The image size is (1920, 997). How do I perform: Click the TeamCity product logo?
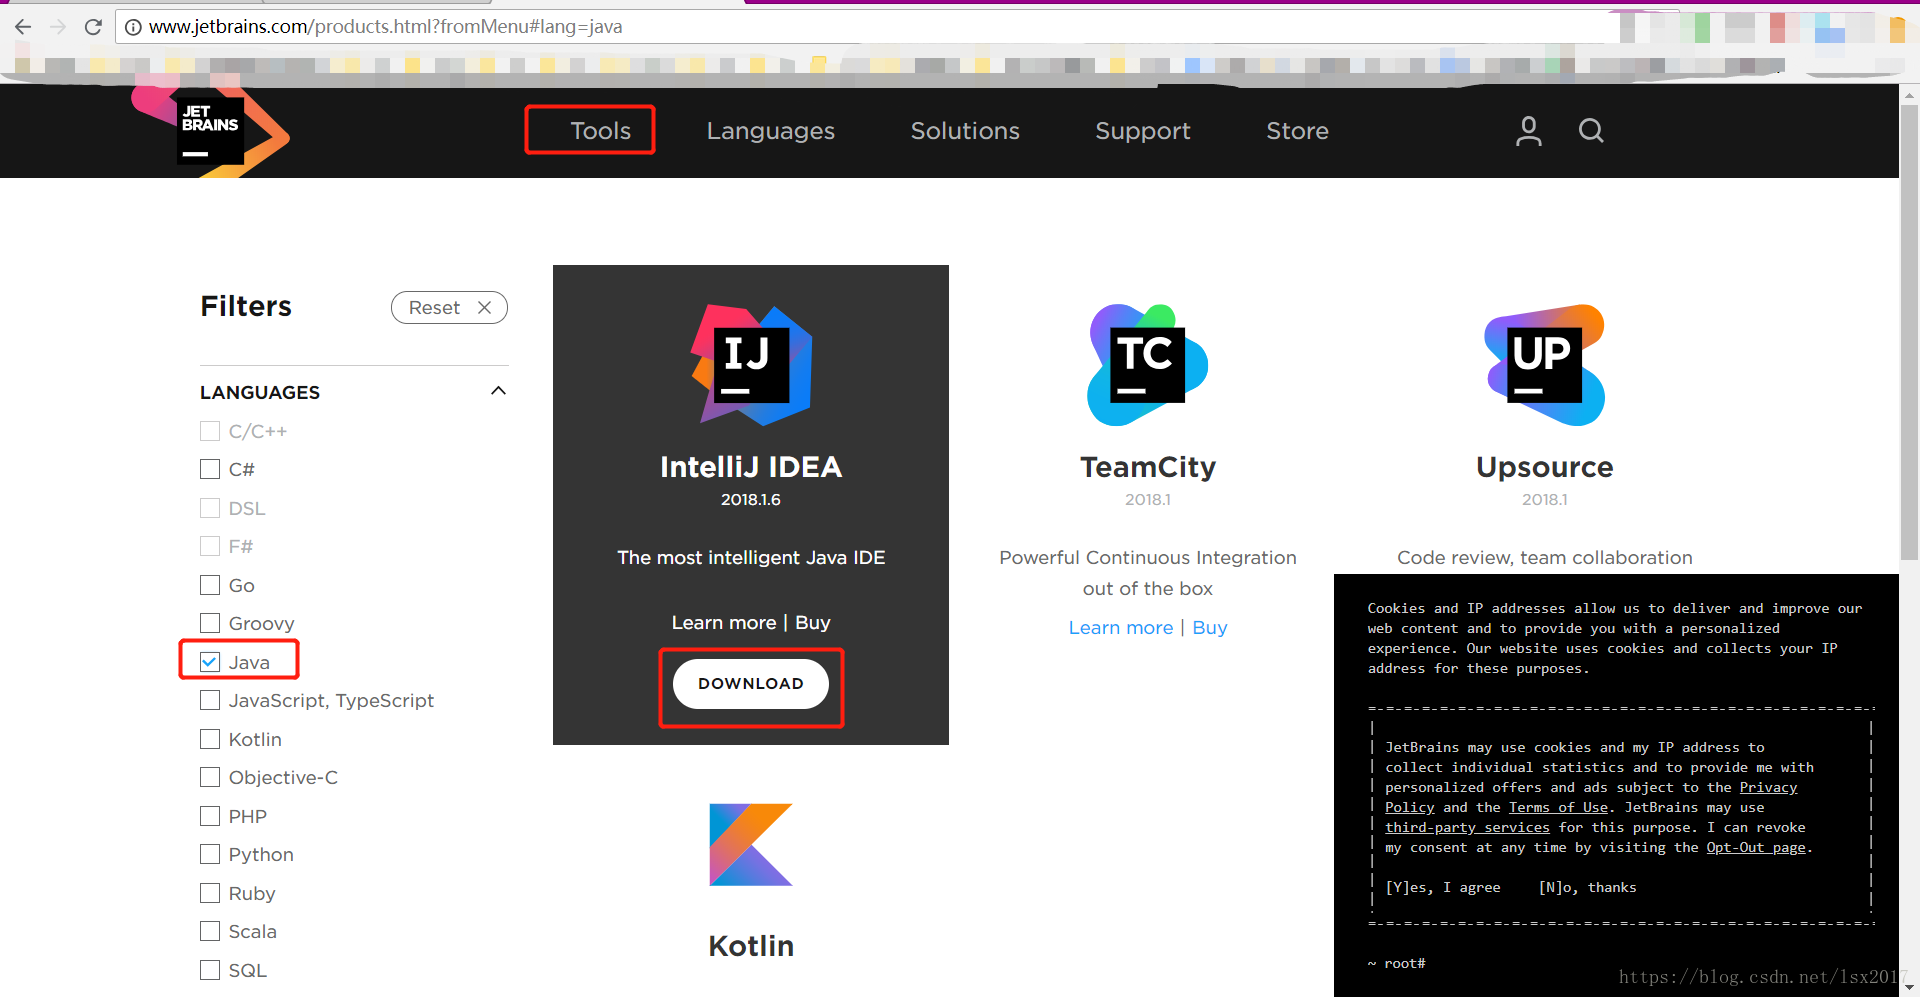(1148, 365)
